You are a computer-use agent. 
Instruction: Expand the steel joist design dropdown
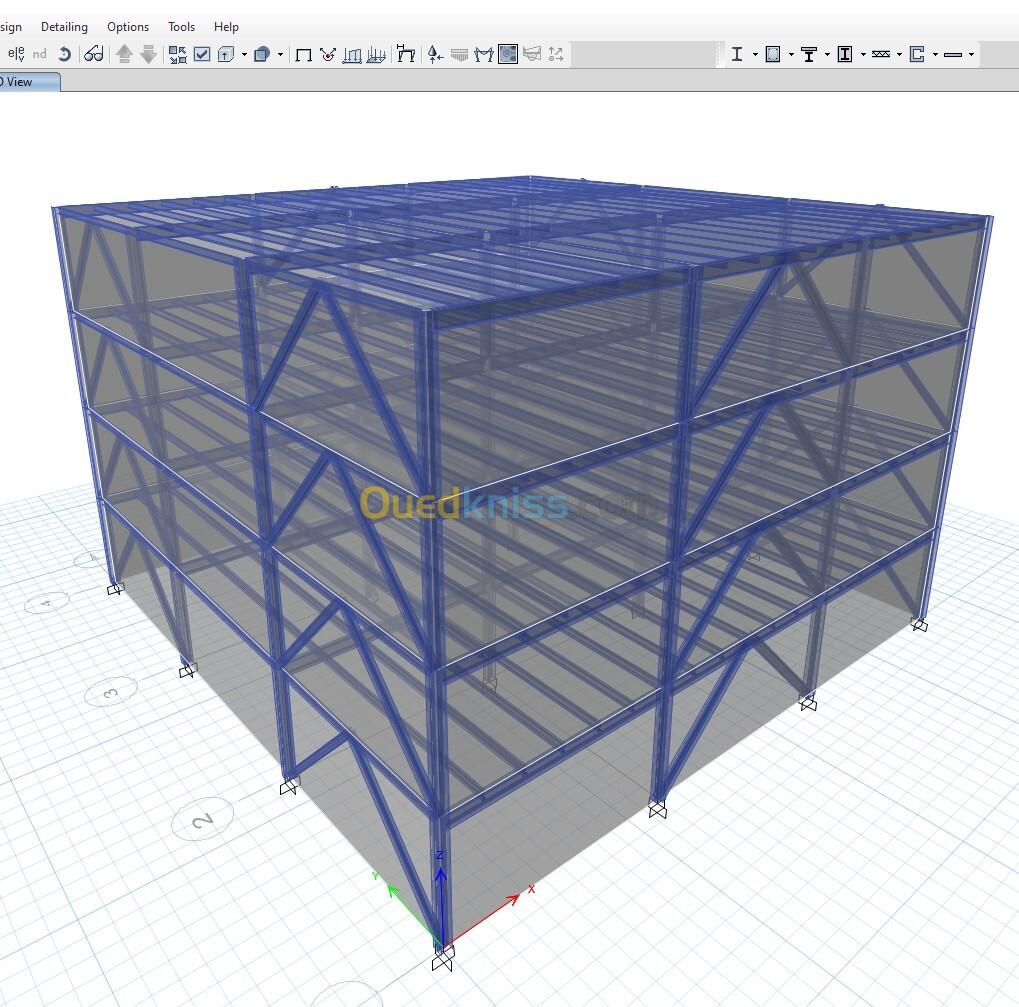(x=899, y=55)
